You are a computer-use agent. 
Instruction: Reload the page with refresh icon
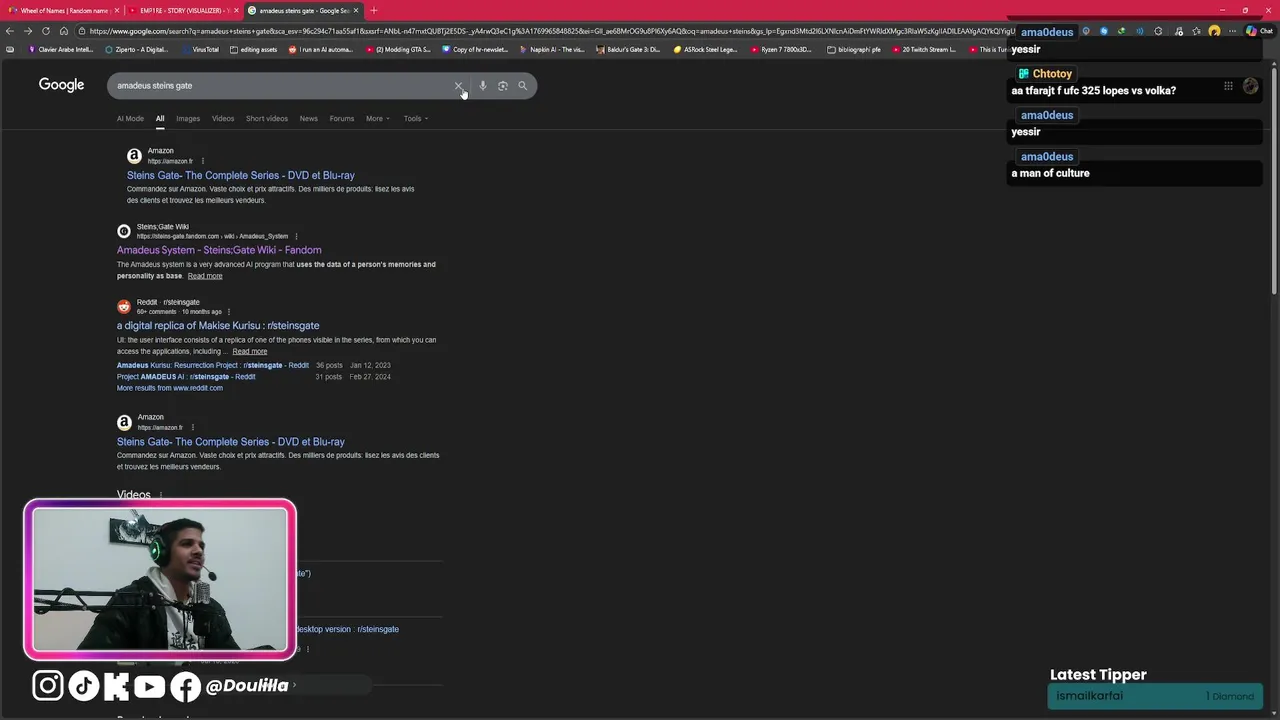point(46,31)
